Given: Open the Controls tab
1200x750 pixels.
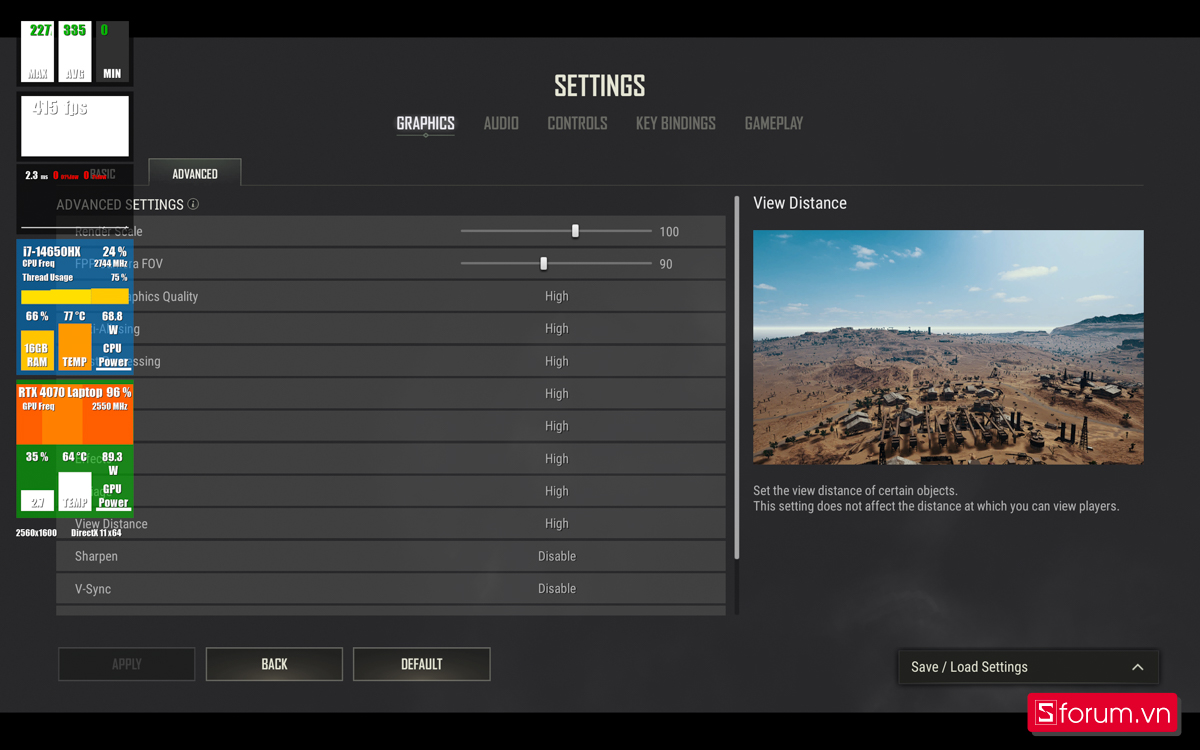Looking at the screenshot, I should (x=577, y=123).
